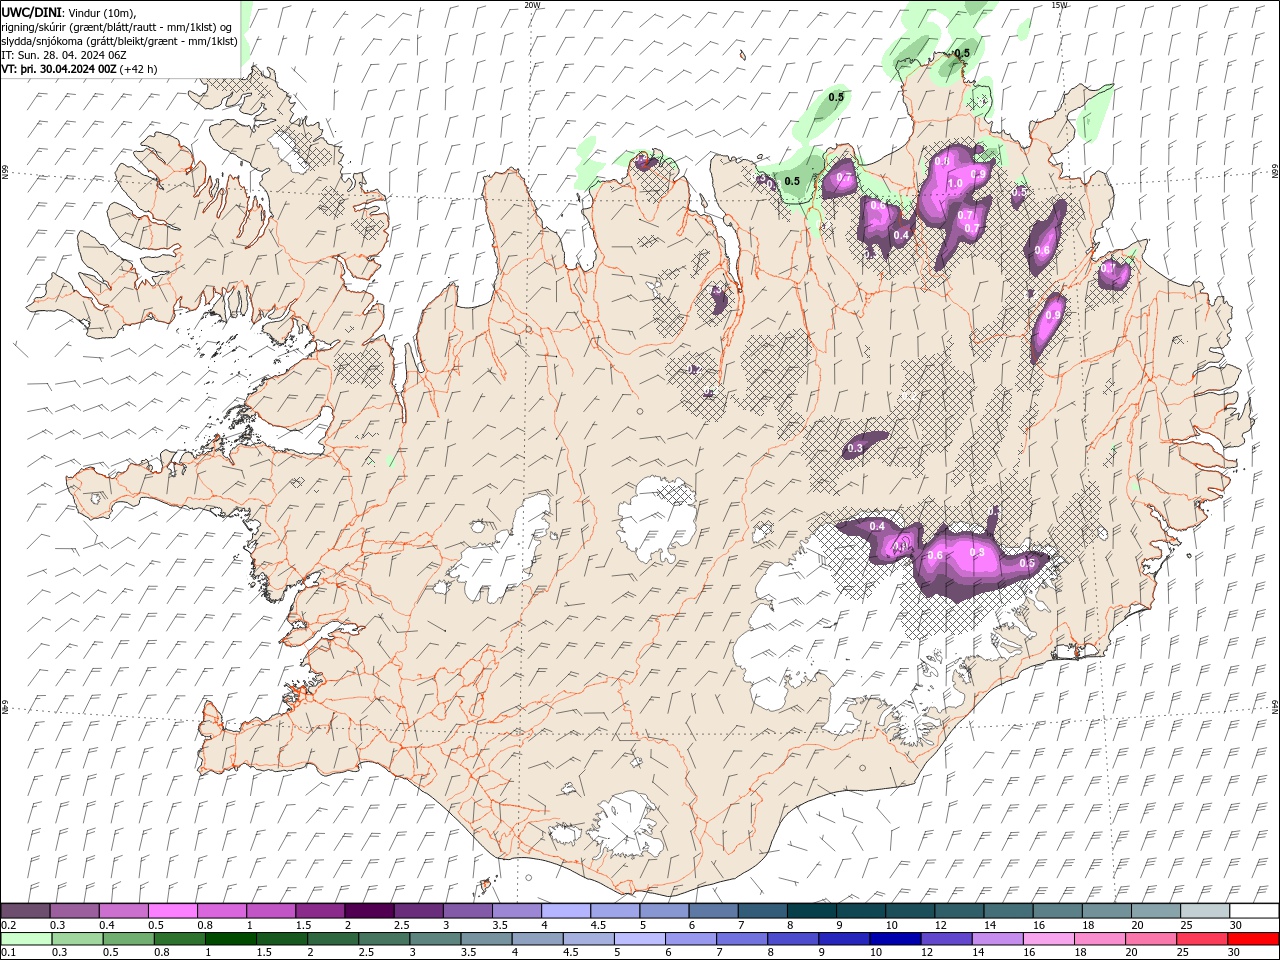Pick the deep blue 10 swatch, lower legend row
1280x960 pixels.
point(895,939)
